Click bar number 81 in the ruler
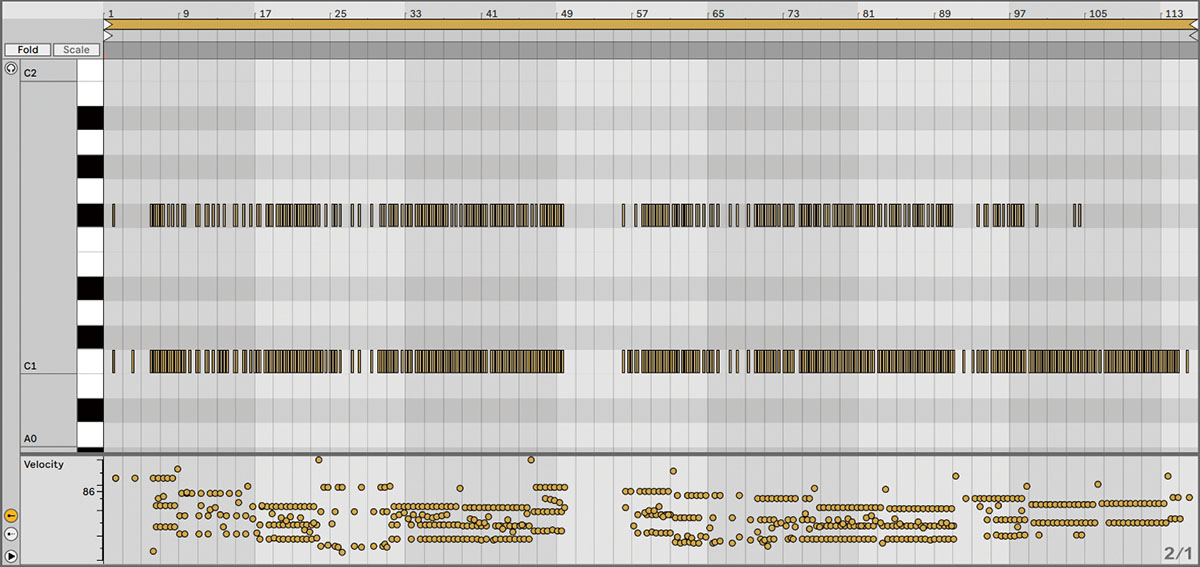 tap(867, 14)
